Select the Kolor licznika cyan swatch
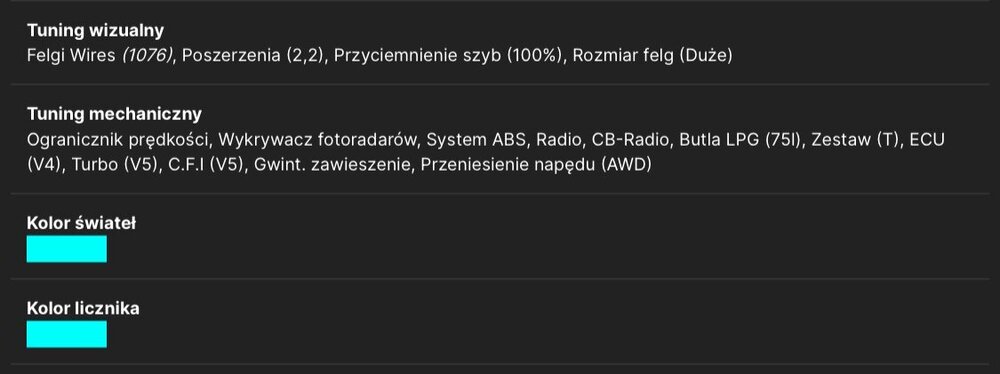 click(x=66, y=334)
